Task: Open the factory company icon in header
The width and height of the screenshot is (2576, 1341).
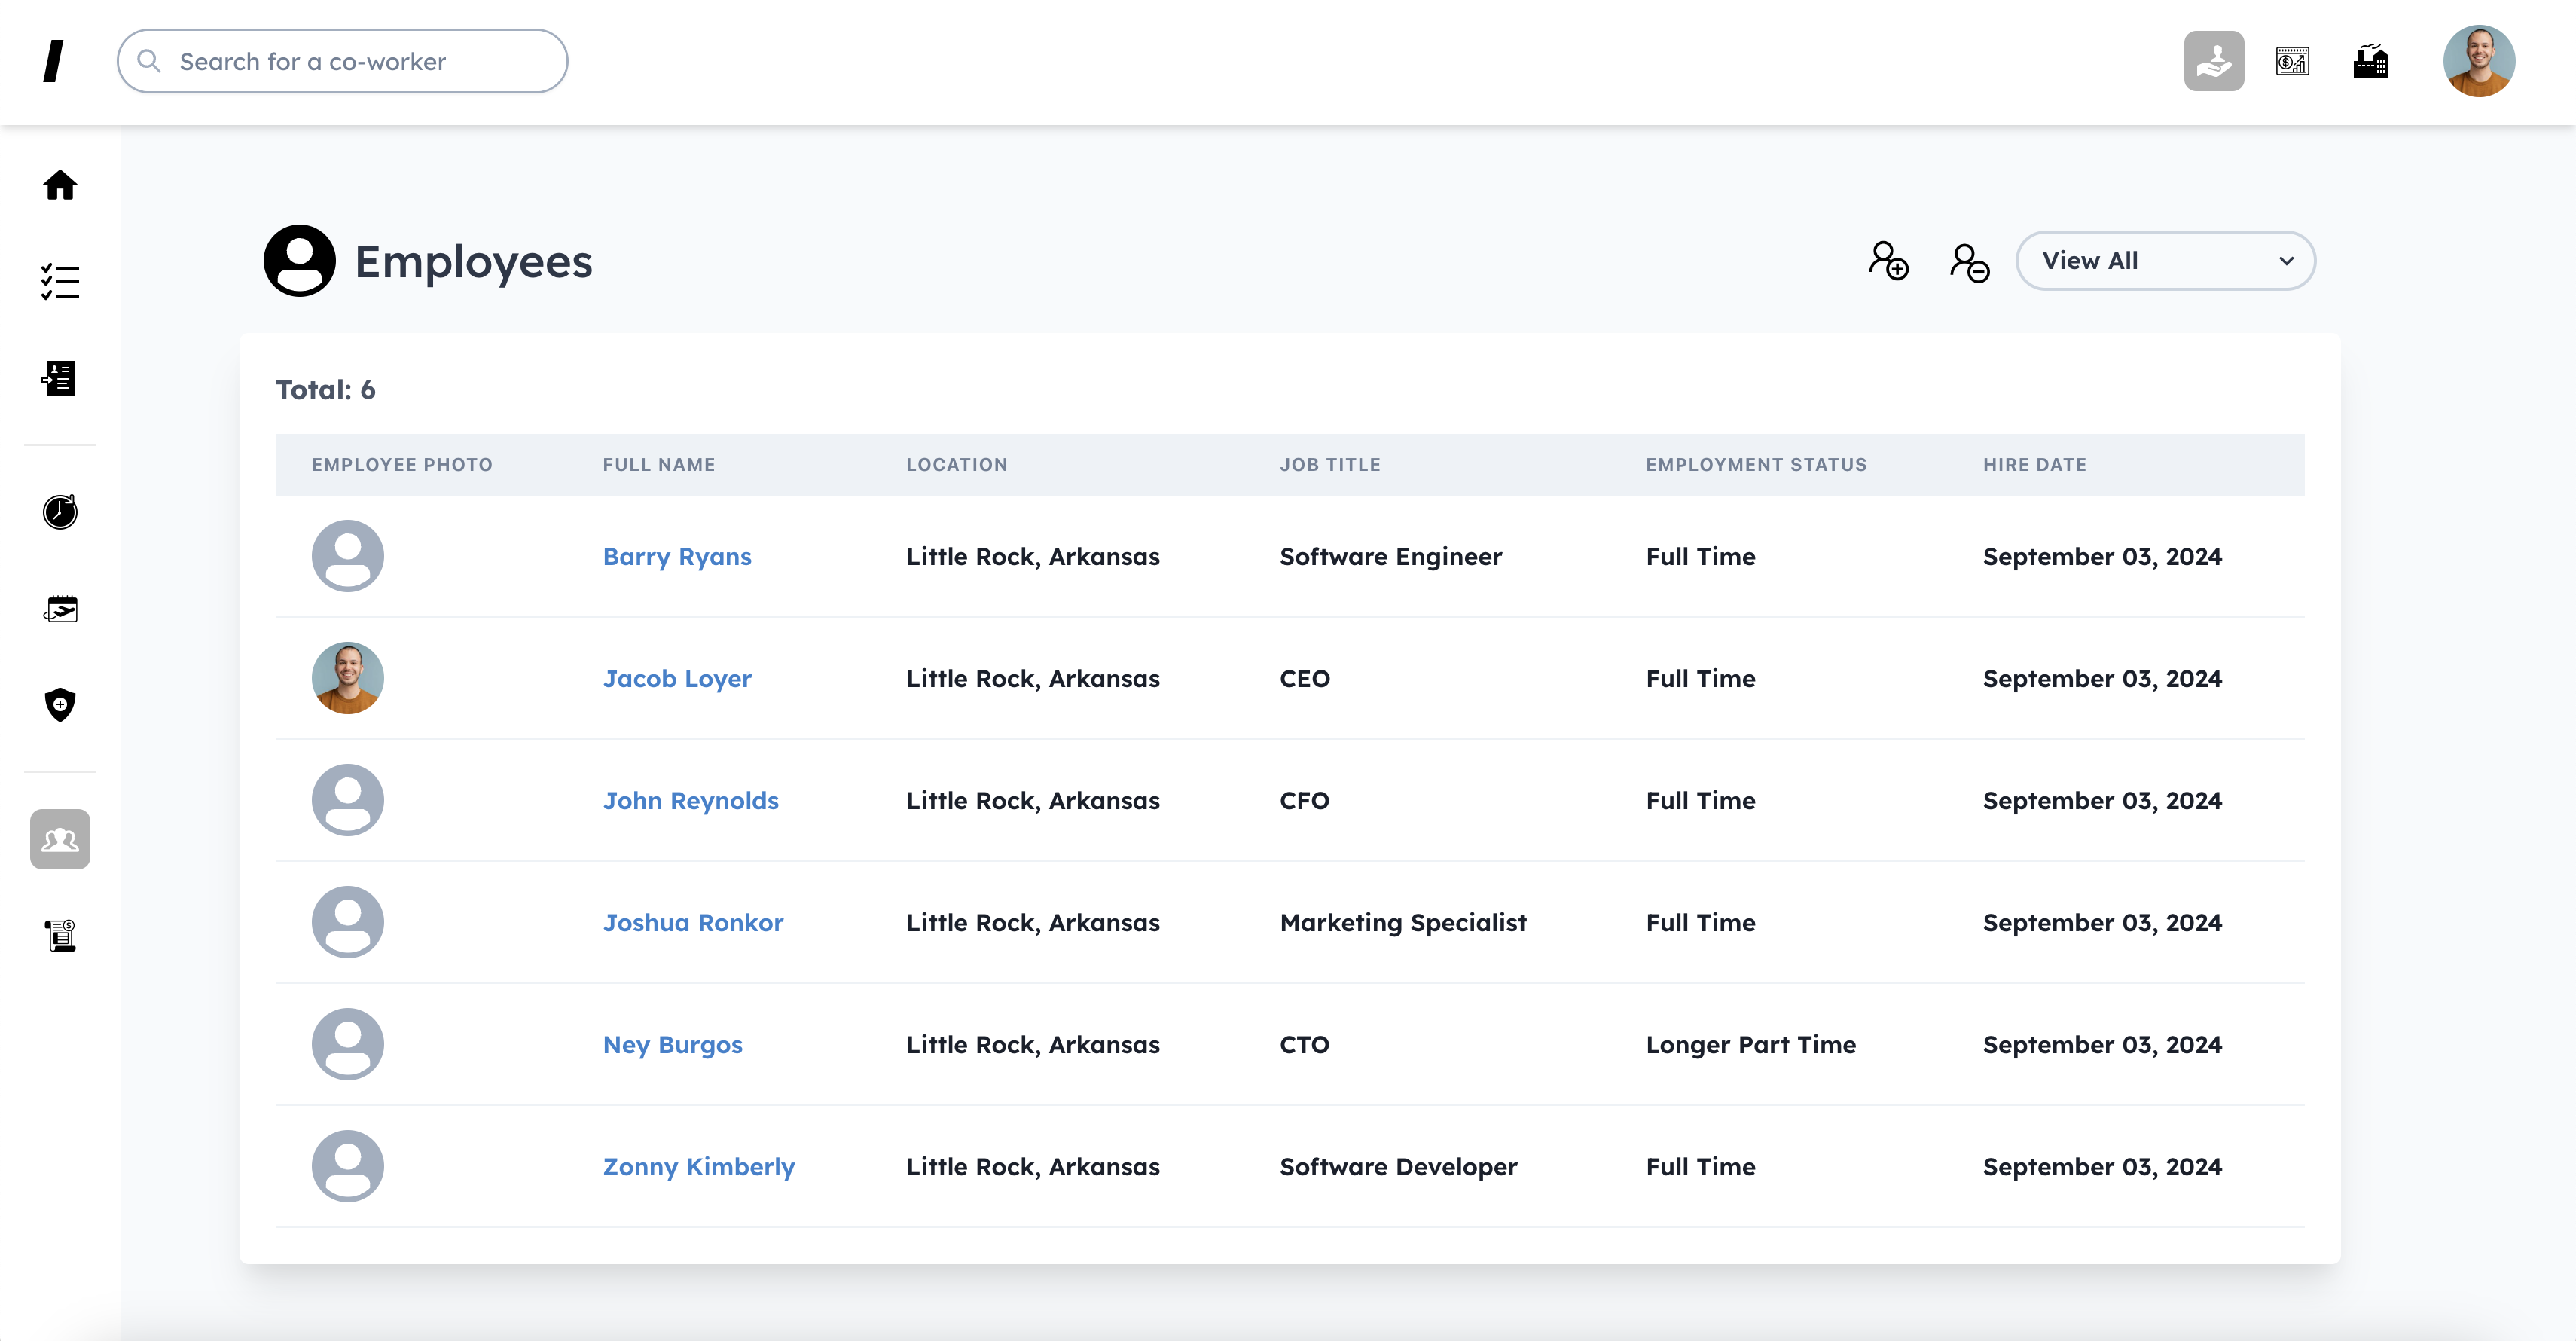Action: point(2370,62)
